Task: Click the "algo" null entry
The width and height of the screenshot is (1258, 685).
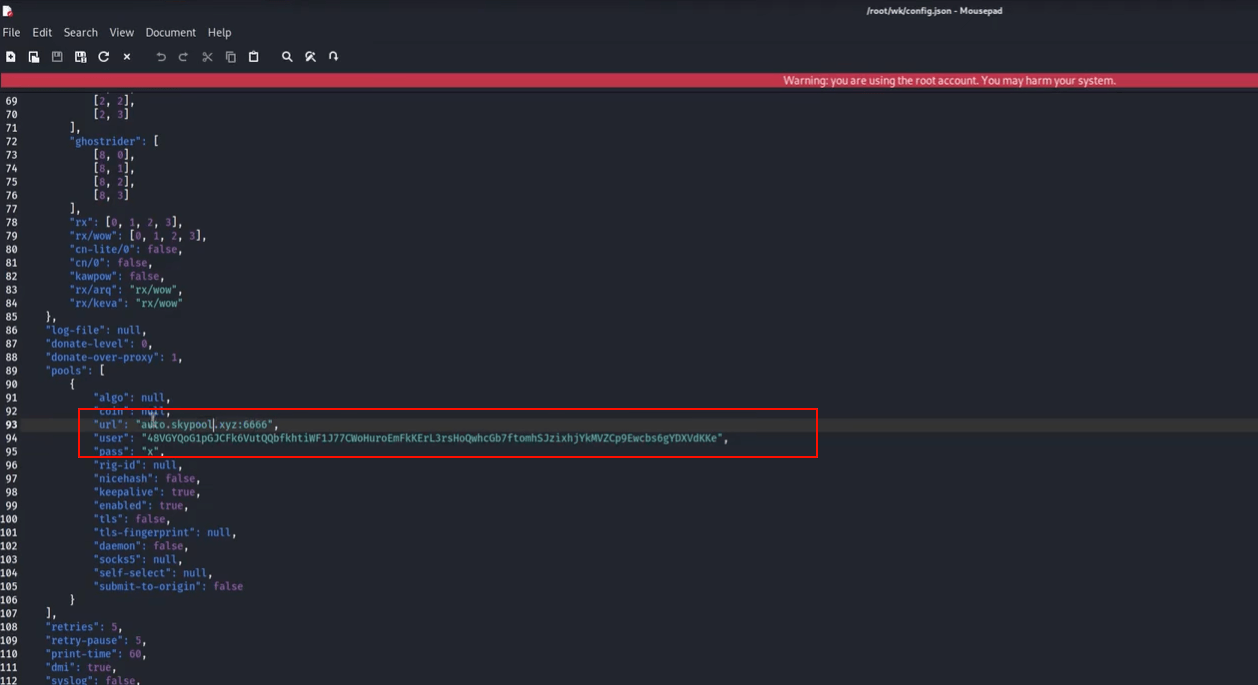Action: pos(132,398)
